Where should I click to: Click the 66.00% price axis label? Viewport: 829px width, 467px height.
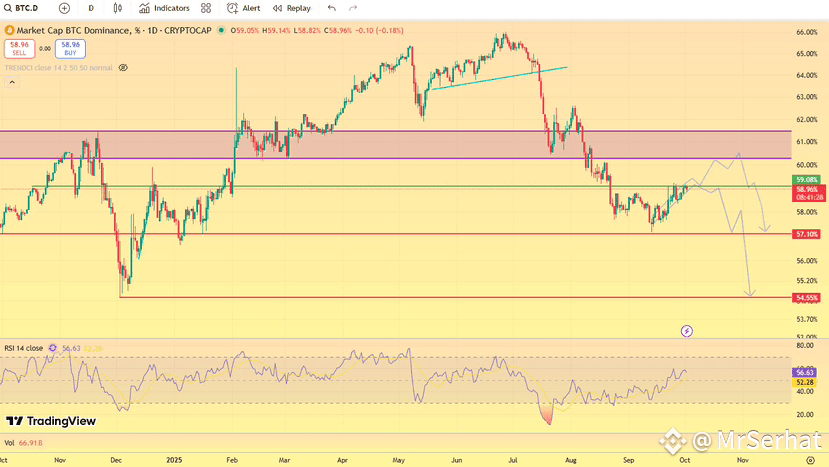pos(806,32)
